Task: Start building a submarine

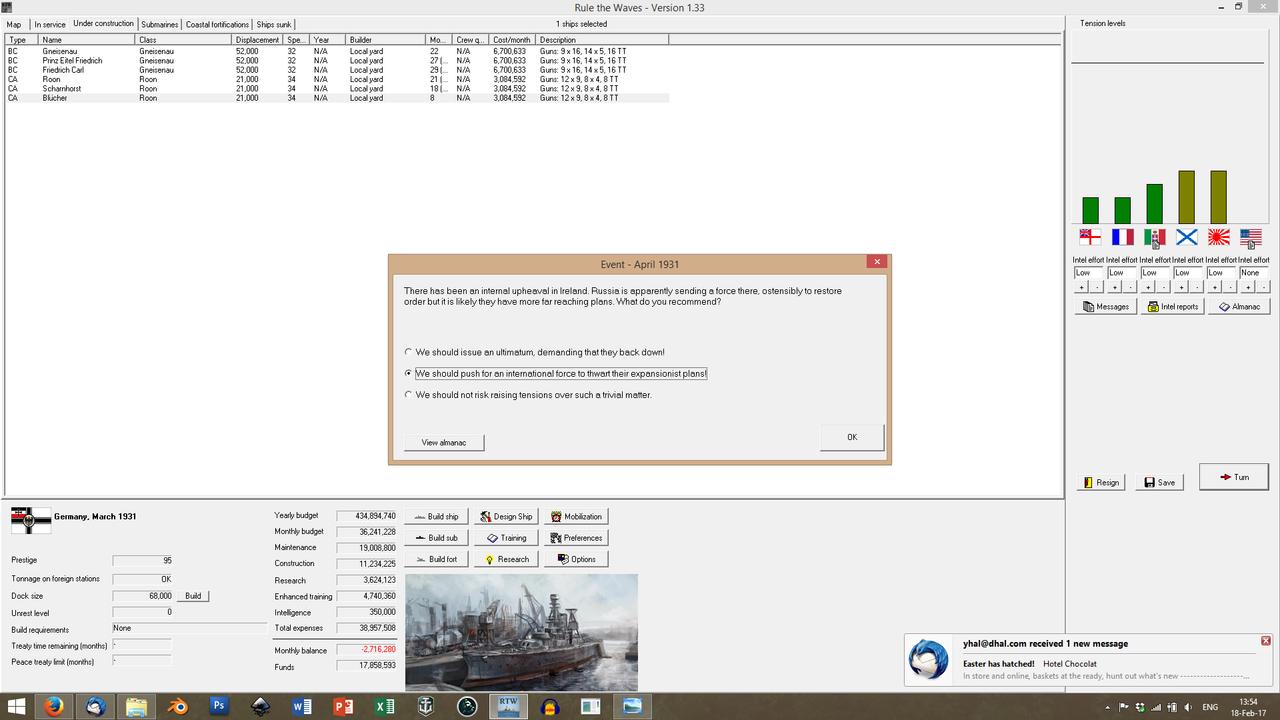Action: pyautogui.click(x=436, y=537)
